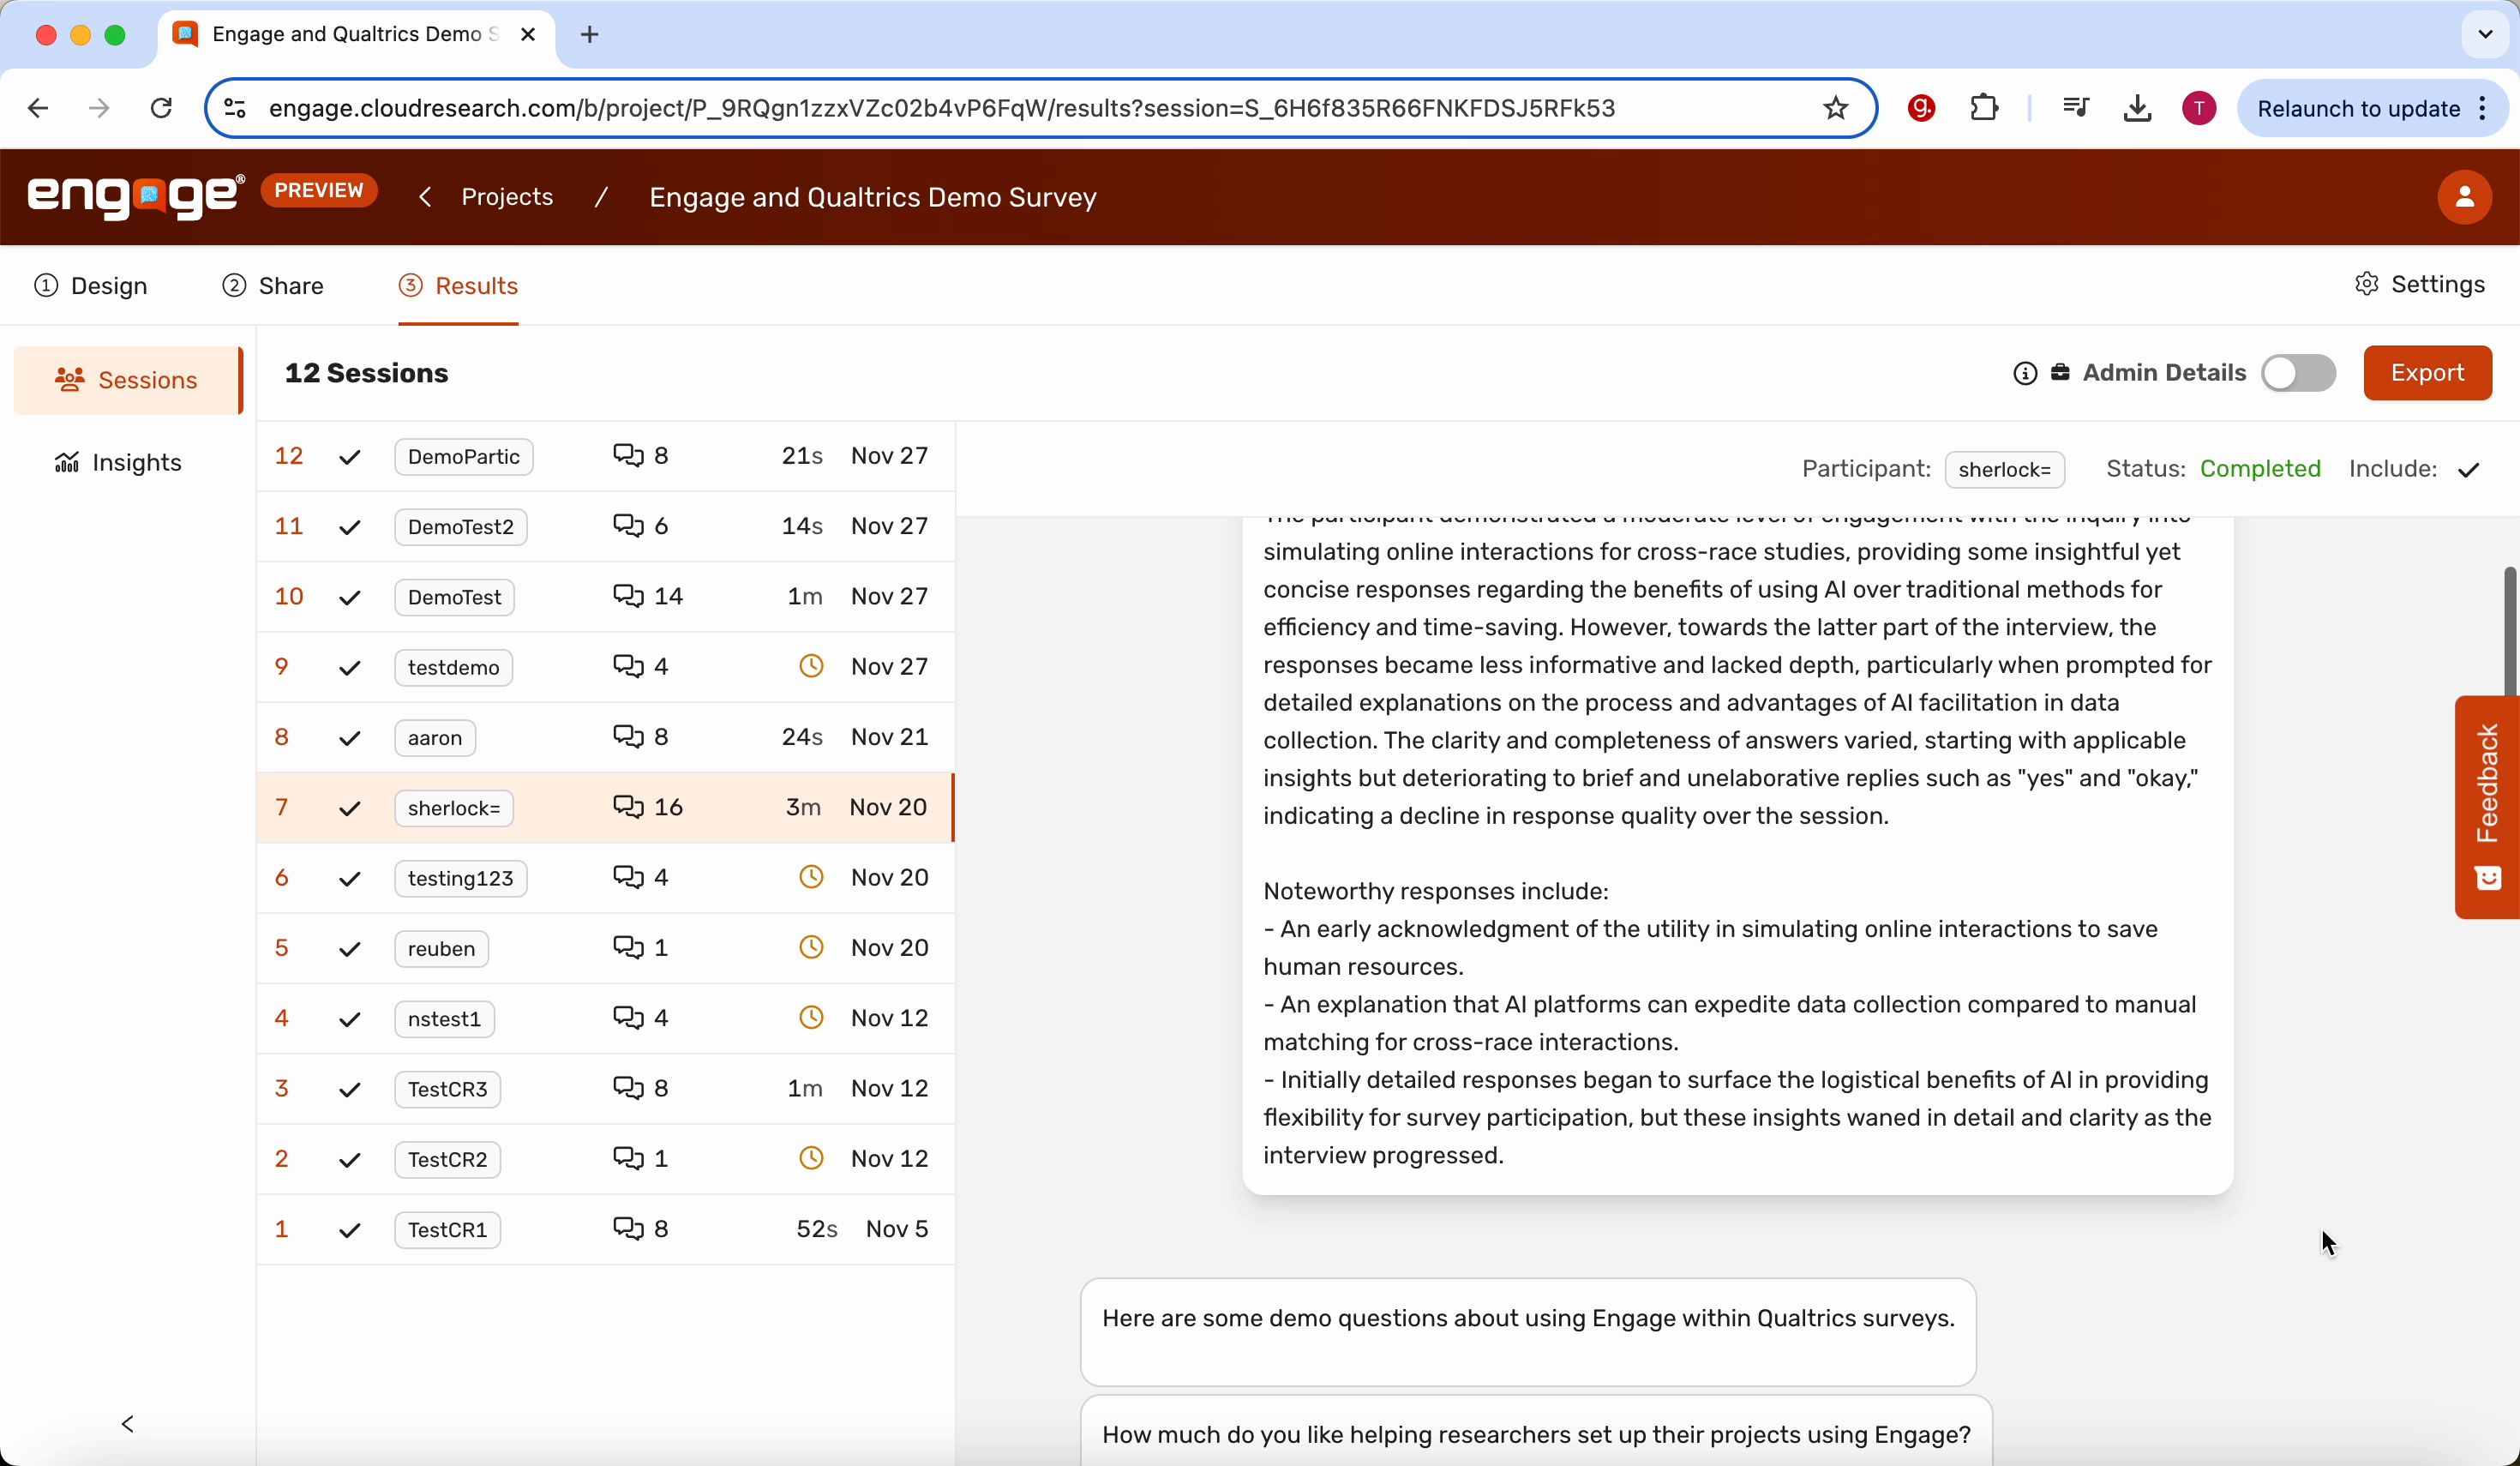Click the chat bubbles icon on DemoTest row
This screenshot has width=2520, height=1466.
point(628,596)
